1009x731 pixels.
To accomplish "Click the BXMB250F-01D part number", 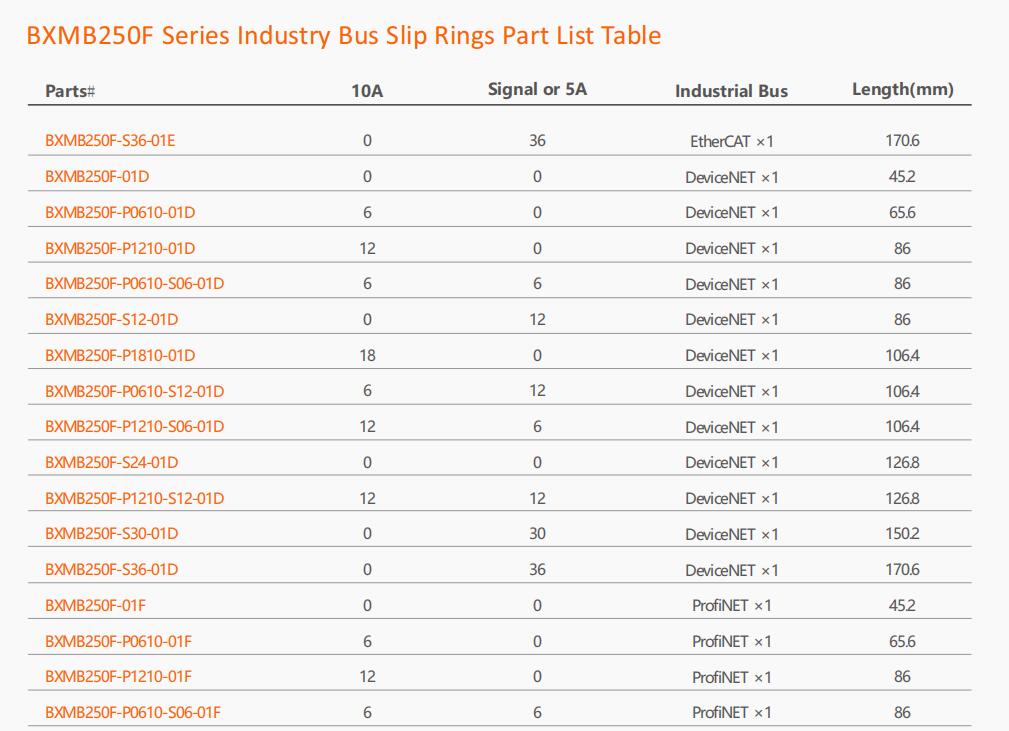I will (x=97, y=176).
